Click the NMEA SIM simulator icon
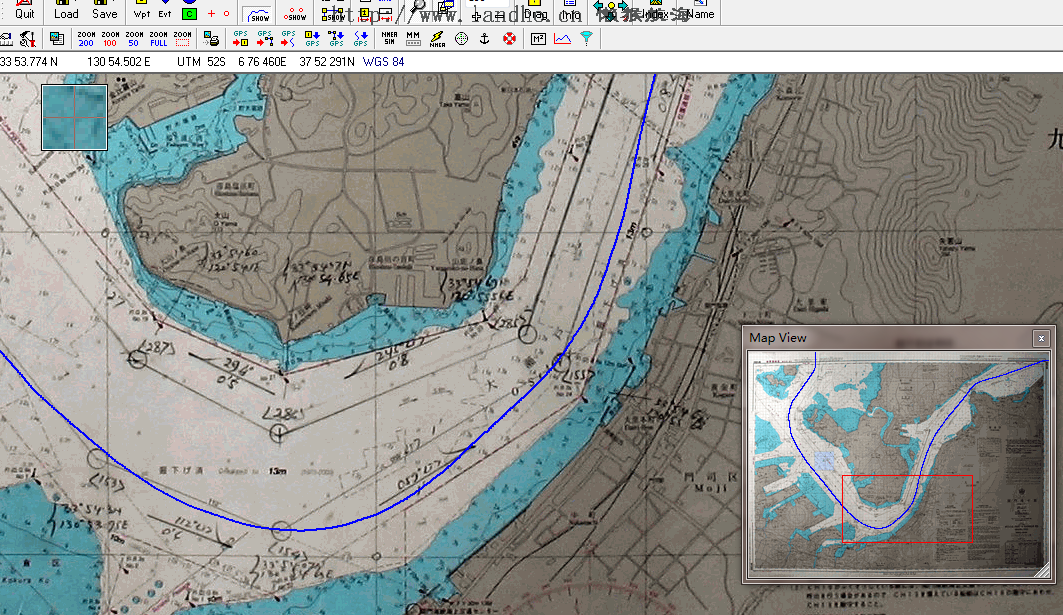Viewport: 1063px width, 615px height. (389, 39)
